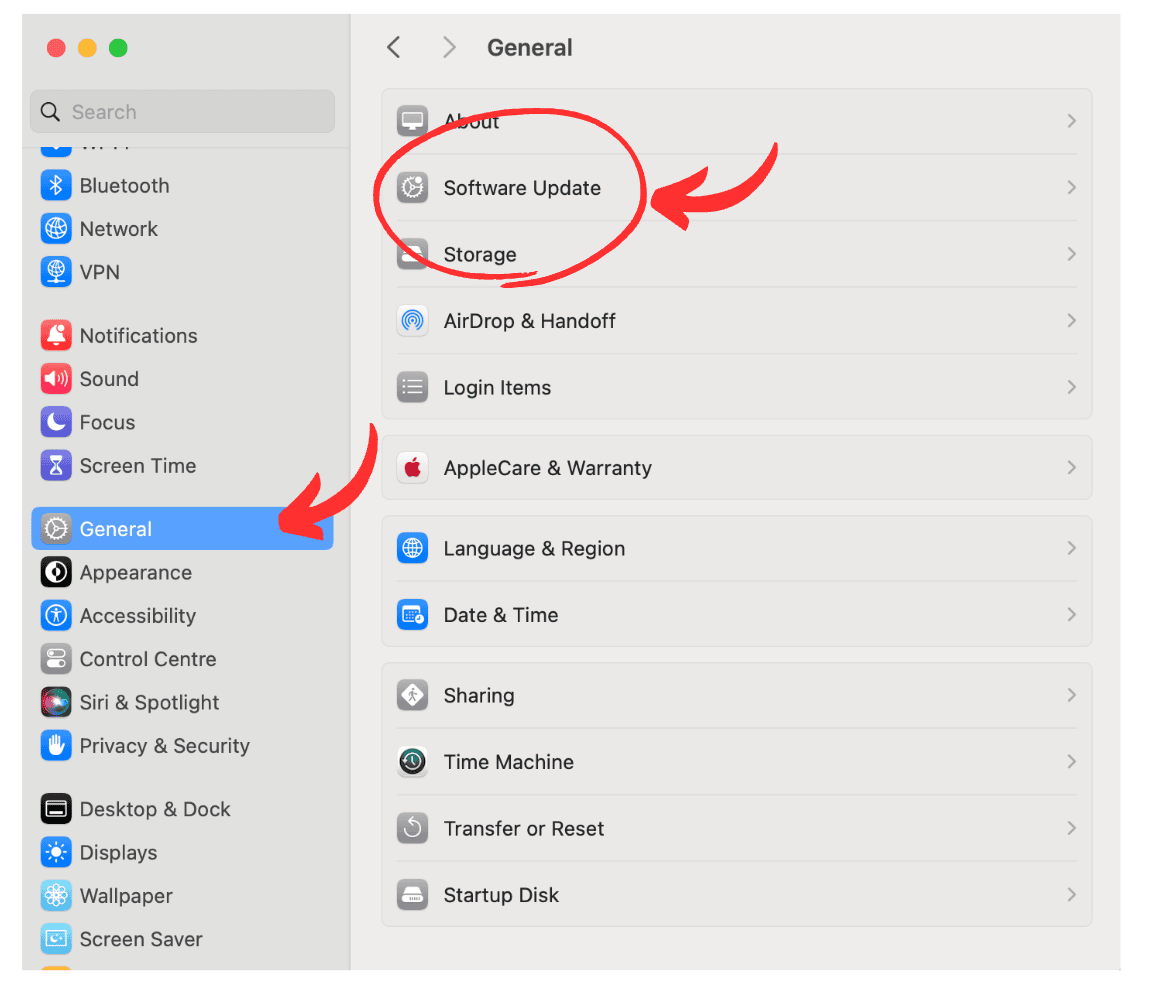The image size is (1170, 984).
Task: Switch to Control Centre settings
Action: coord(147,660)
